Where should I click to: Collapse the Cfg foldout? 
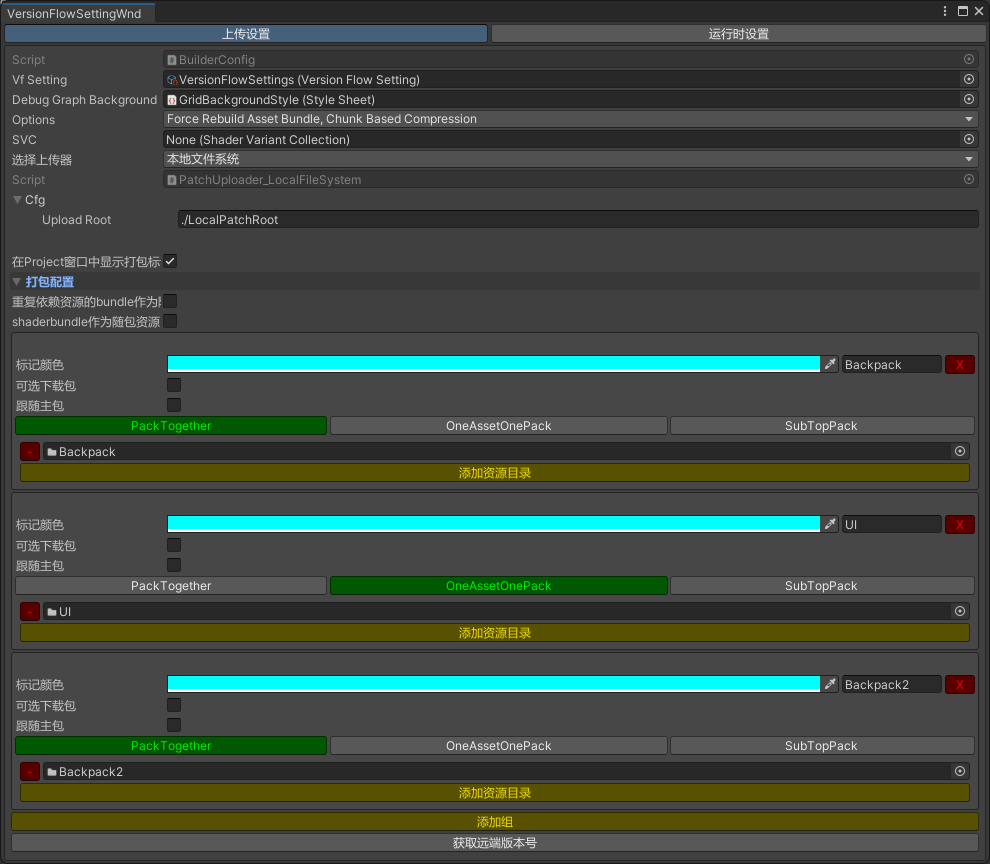point(17,200)
